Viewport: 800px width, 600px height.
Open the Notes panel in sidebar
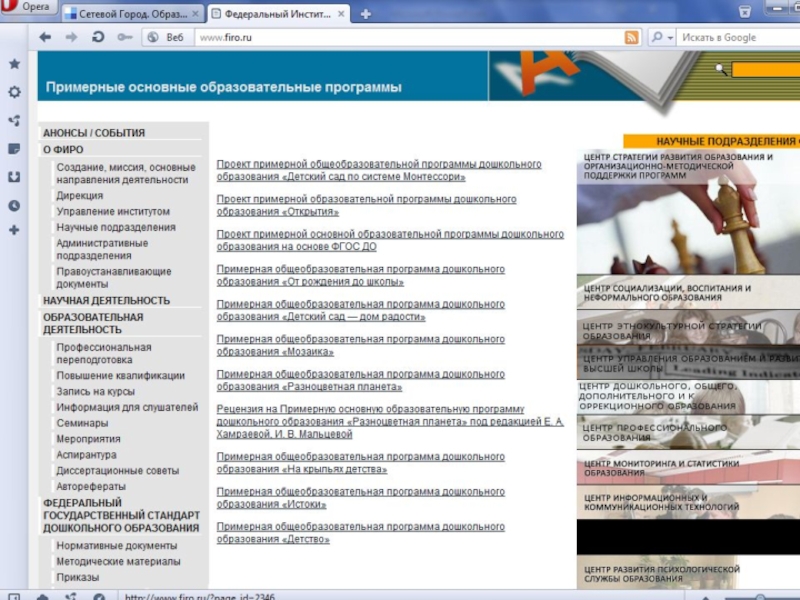(14, 149)
